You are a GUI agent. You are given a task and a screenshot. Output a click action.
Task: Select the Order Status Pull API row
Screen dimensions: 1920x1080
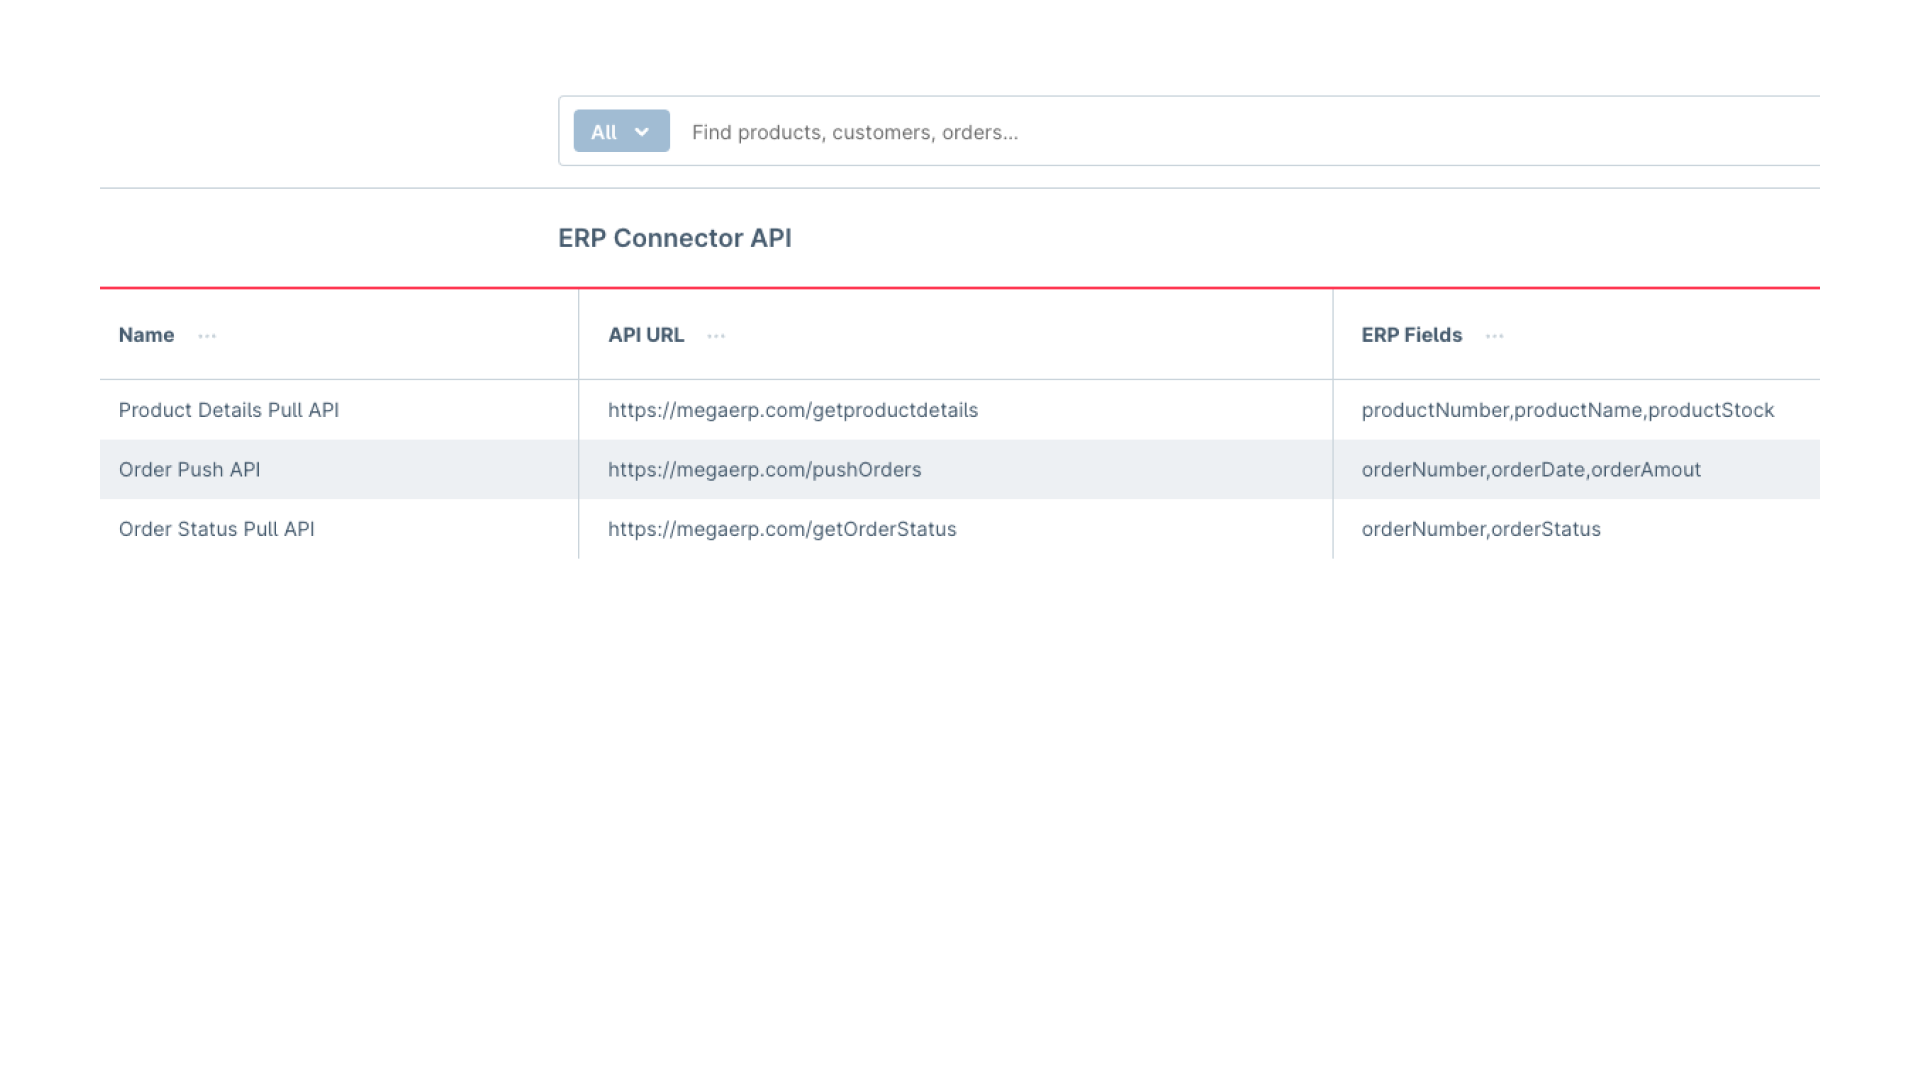pos(960,529)
